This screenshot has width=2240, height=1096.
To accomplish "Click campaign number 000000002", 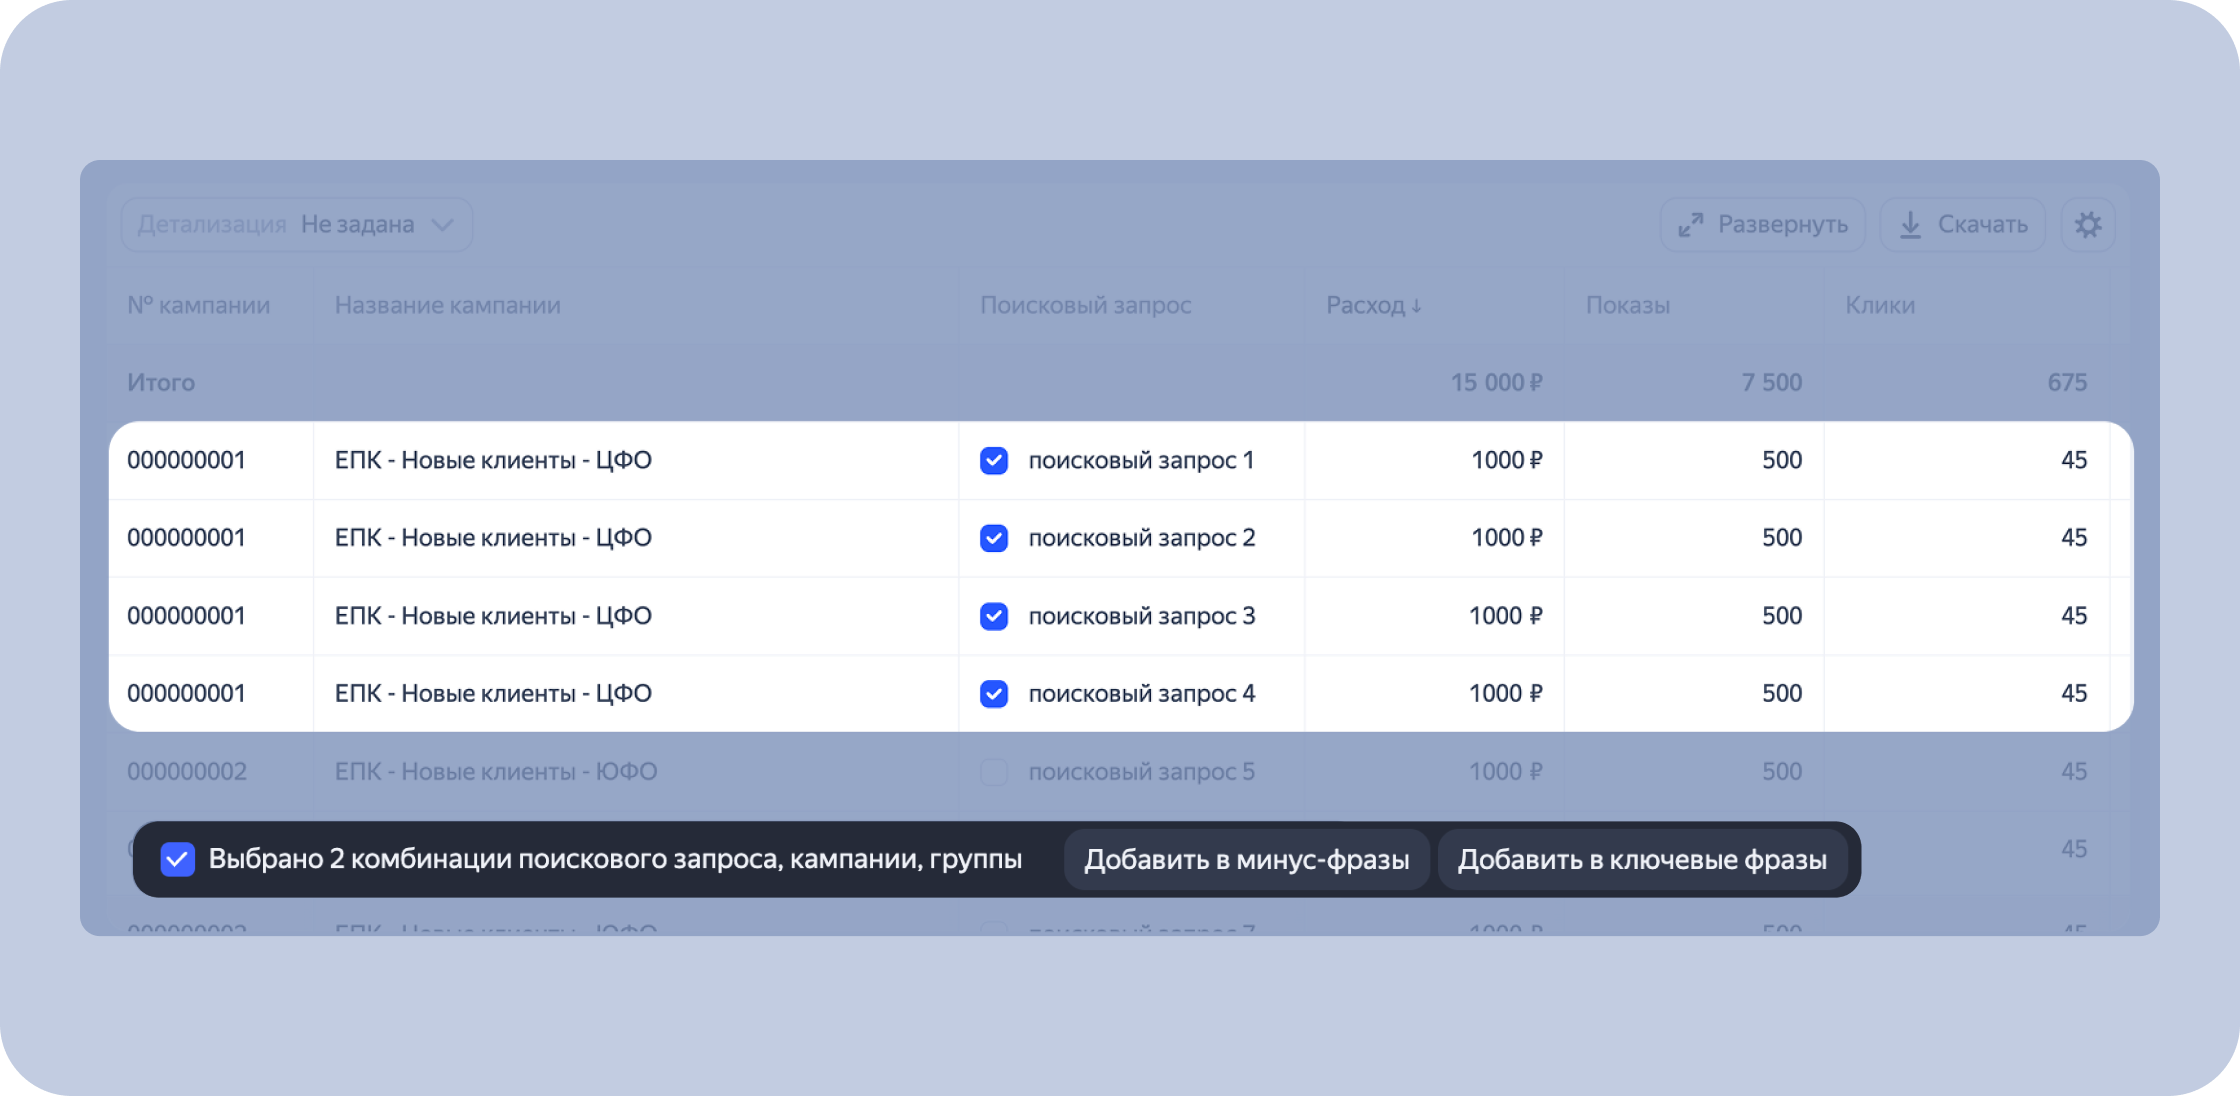I will click(187, 771).
